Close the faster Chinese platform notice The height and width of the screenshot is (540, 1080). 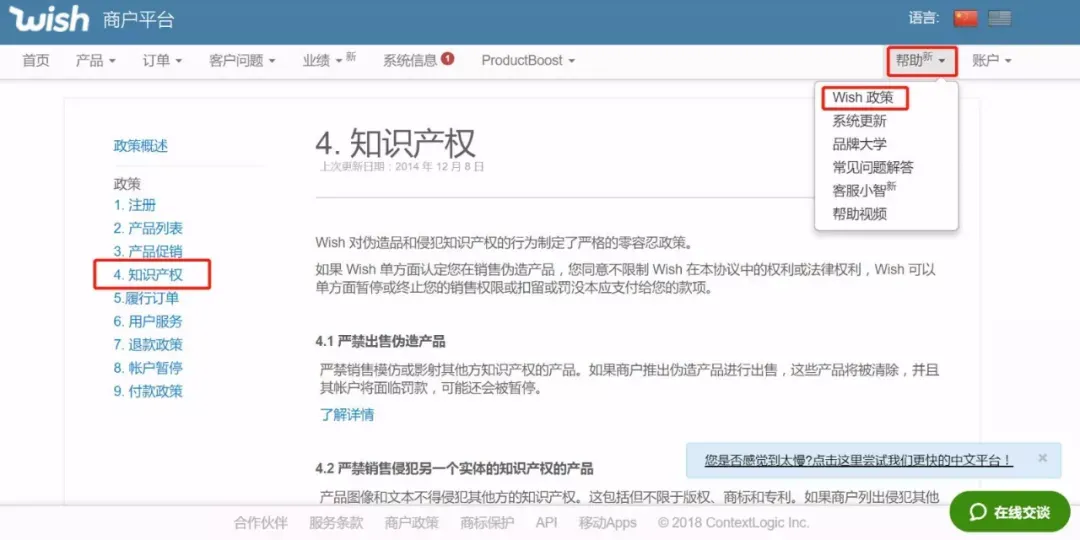click(1042, 457)
